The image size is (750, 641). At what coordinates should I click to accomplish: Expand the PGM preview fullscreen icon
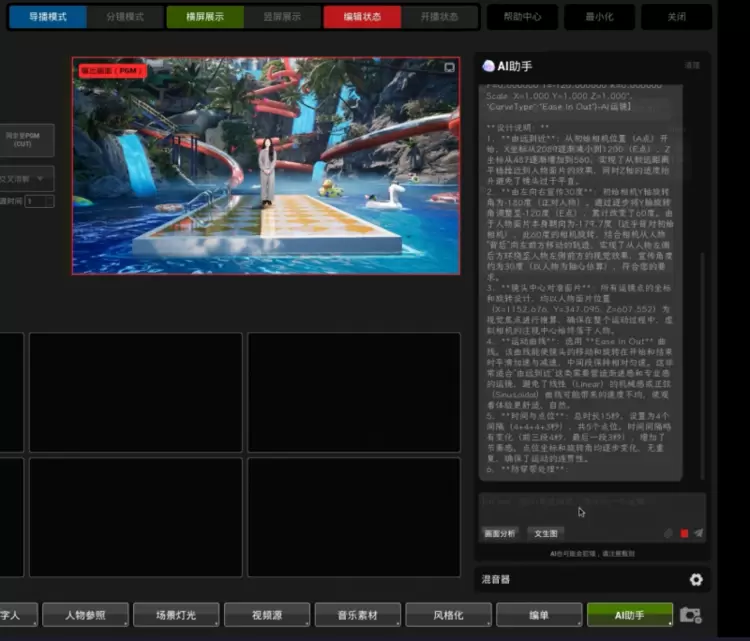click(x=450, y=67)
